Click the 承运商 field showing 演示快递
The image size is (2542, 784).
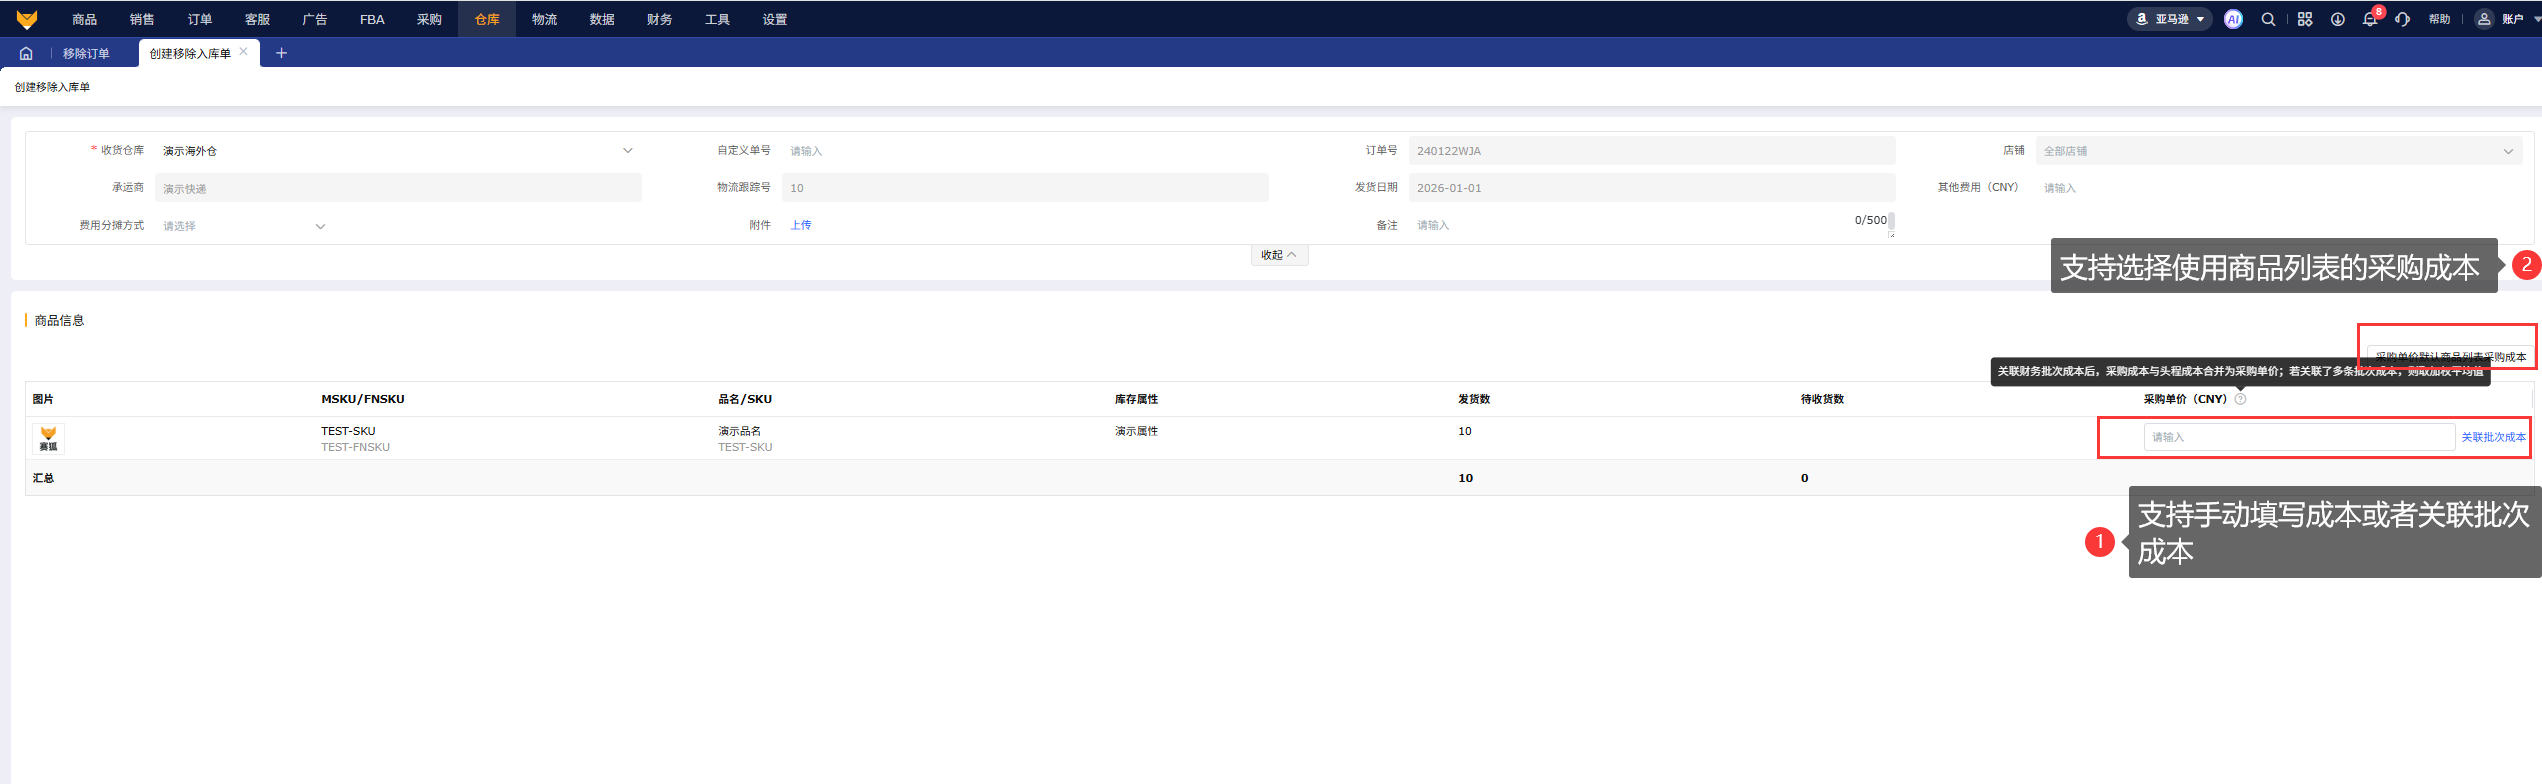(x=398, y=188)
